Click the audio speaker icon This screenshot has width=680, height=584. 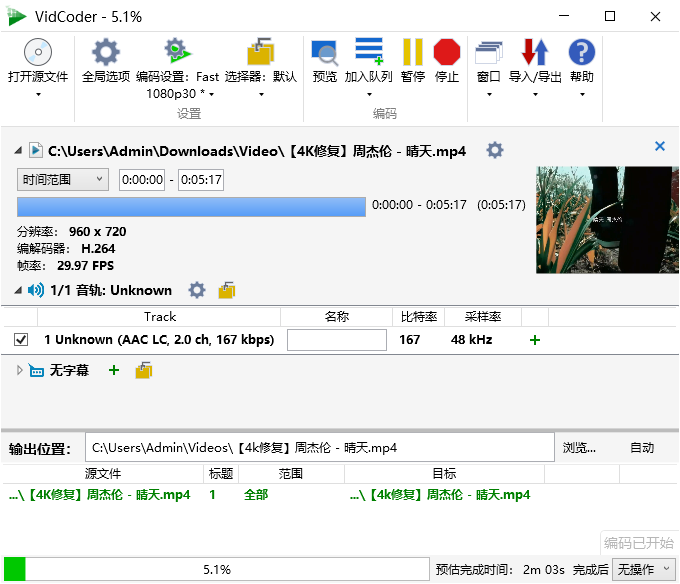36,290
